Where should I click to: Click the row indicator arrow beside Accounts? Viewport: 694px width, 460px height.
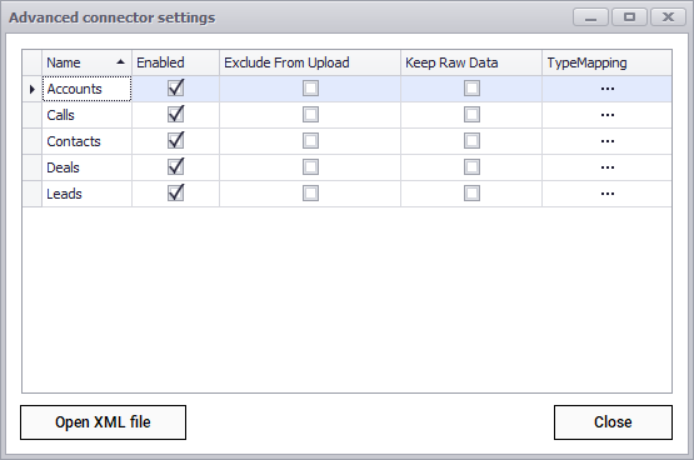(32, 89)
